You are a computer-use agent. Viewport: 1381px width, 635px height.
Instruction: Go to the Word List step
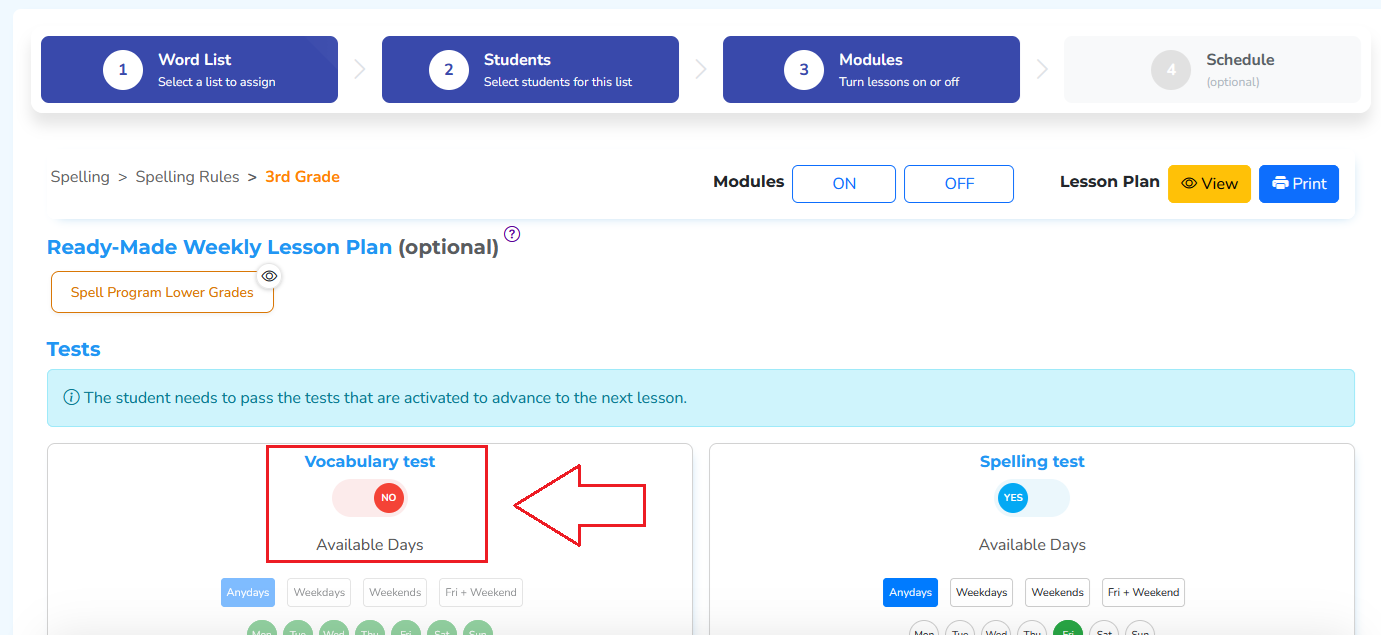coord(189,70)
